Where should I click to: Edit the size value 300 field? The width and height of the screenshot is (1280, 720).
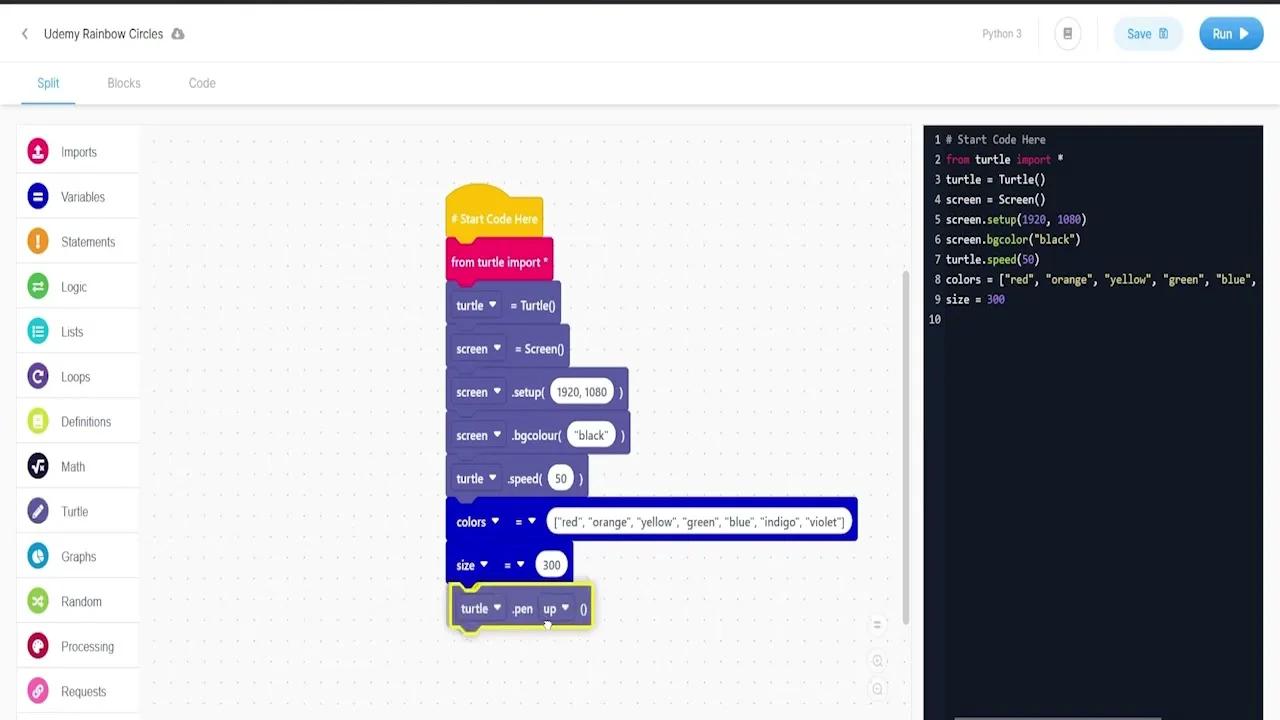pos(551,564)
